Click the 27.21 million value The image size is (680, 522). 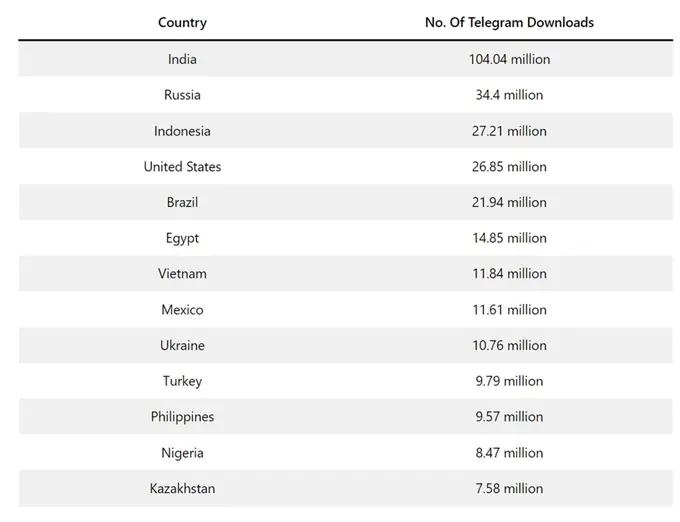click(x=509, y=131)
